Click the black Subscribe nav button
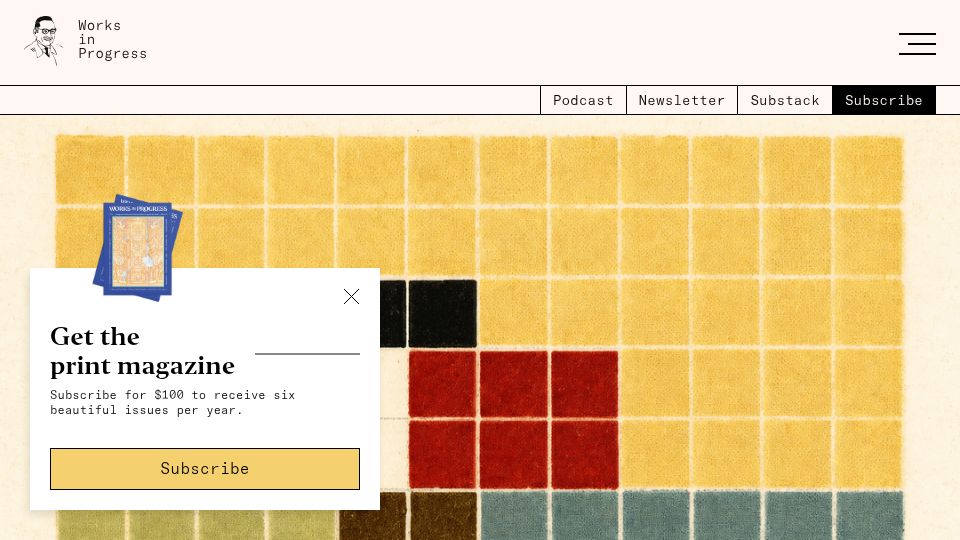Image resolution: width=960 pixels, height=540 pixels. tap(883, 100)
